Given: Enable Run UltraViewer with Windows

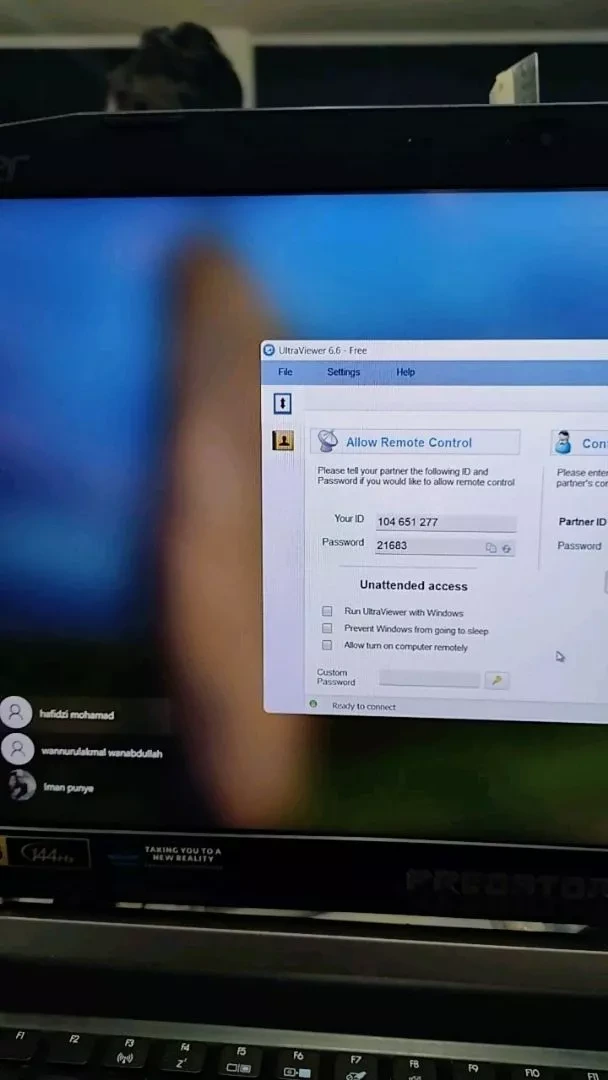Looking at the screenshot, I should tap(327, 611).
